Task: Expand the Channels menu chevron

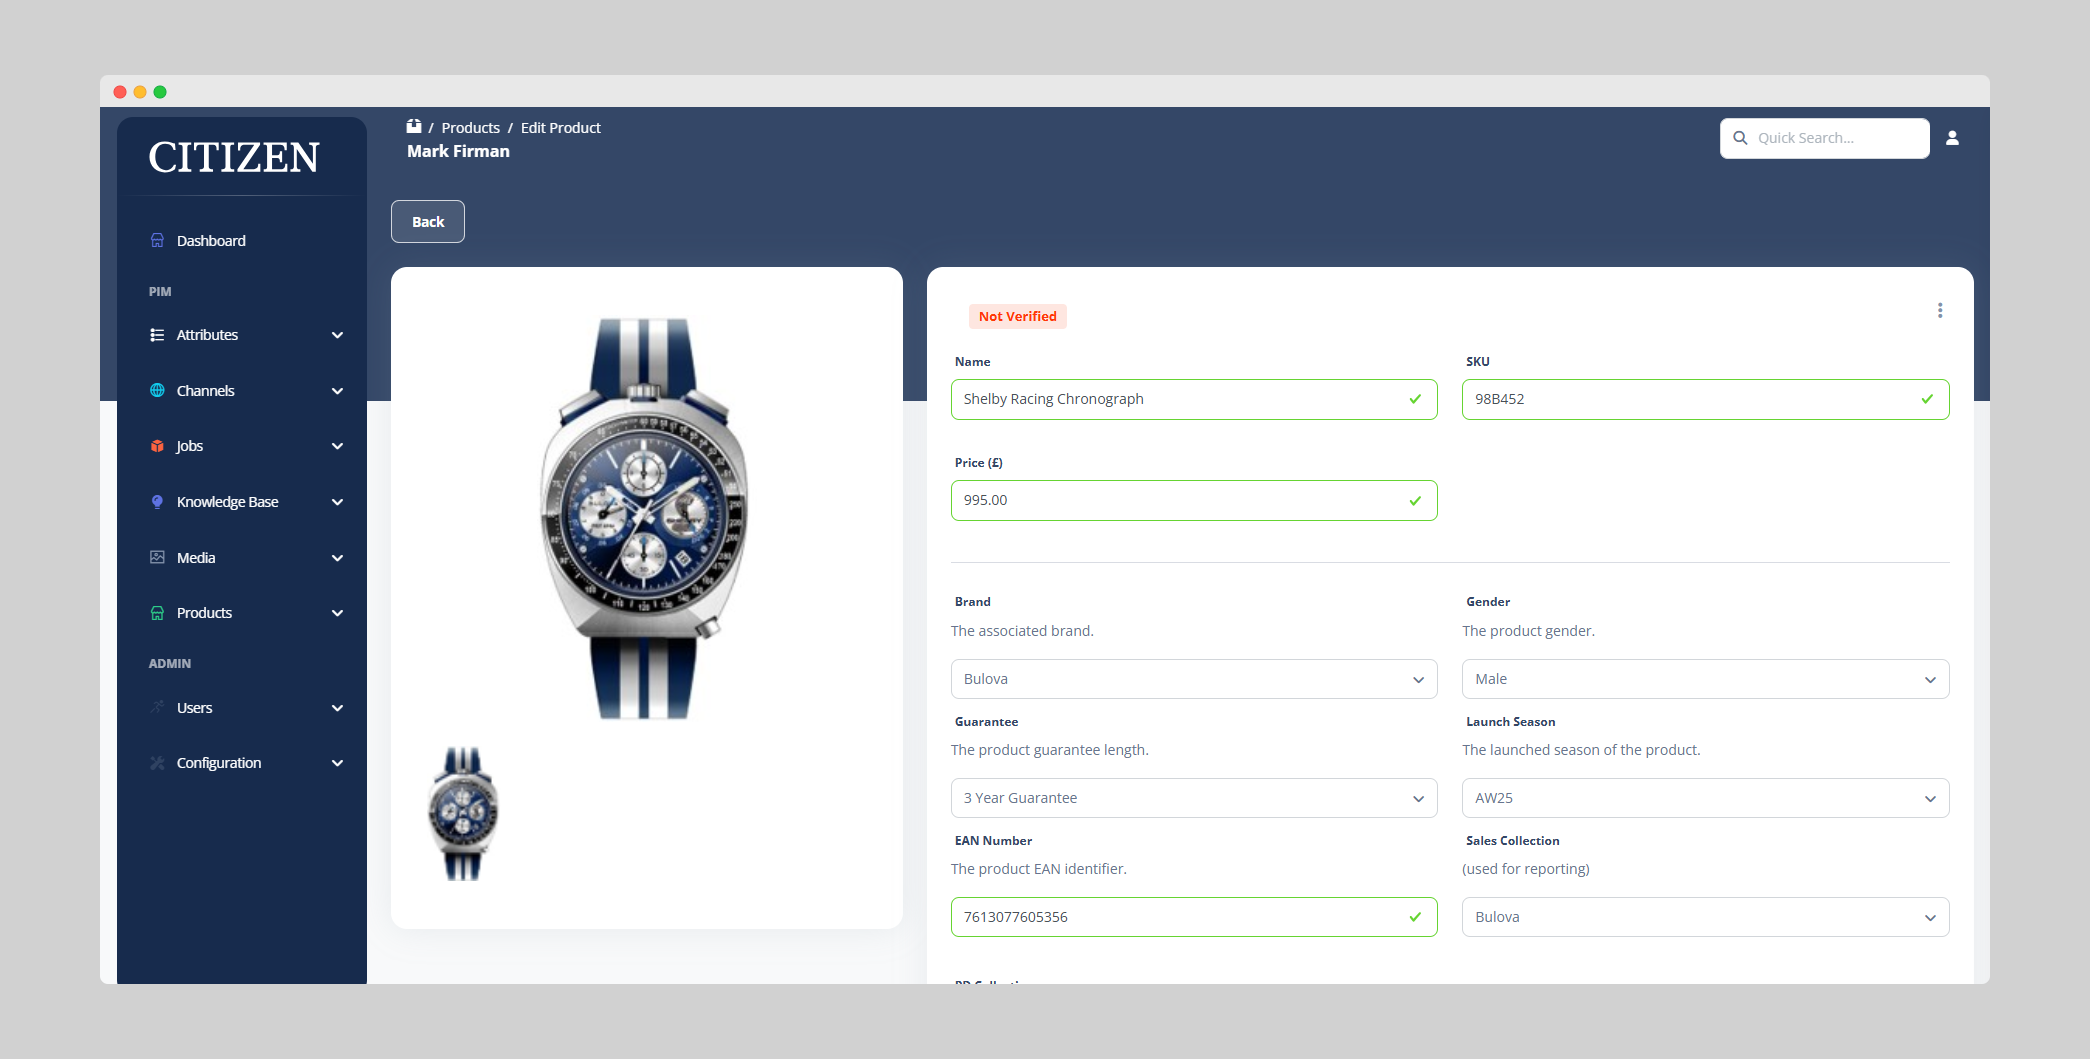Action: click(x=338, y=391)
